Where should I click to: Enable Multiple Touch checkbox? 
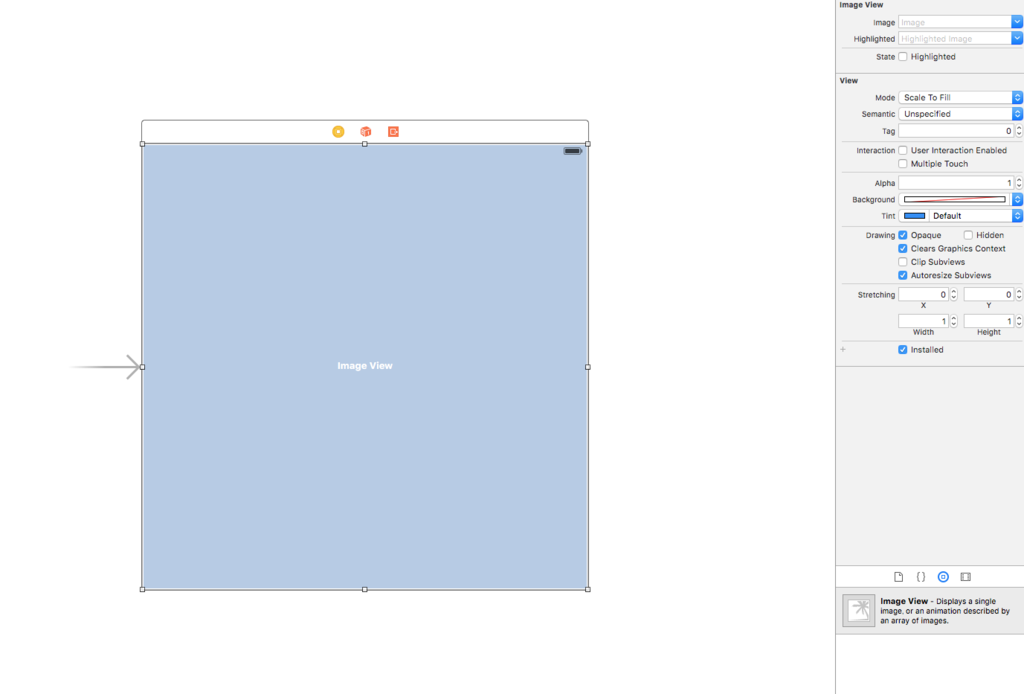tap(903, 164)
